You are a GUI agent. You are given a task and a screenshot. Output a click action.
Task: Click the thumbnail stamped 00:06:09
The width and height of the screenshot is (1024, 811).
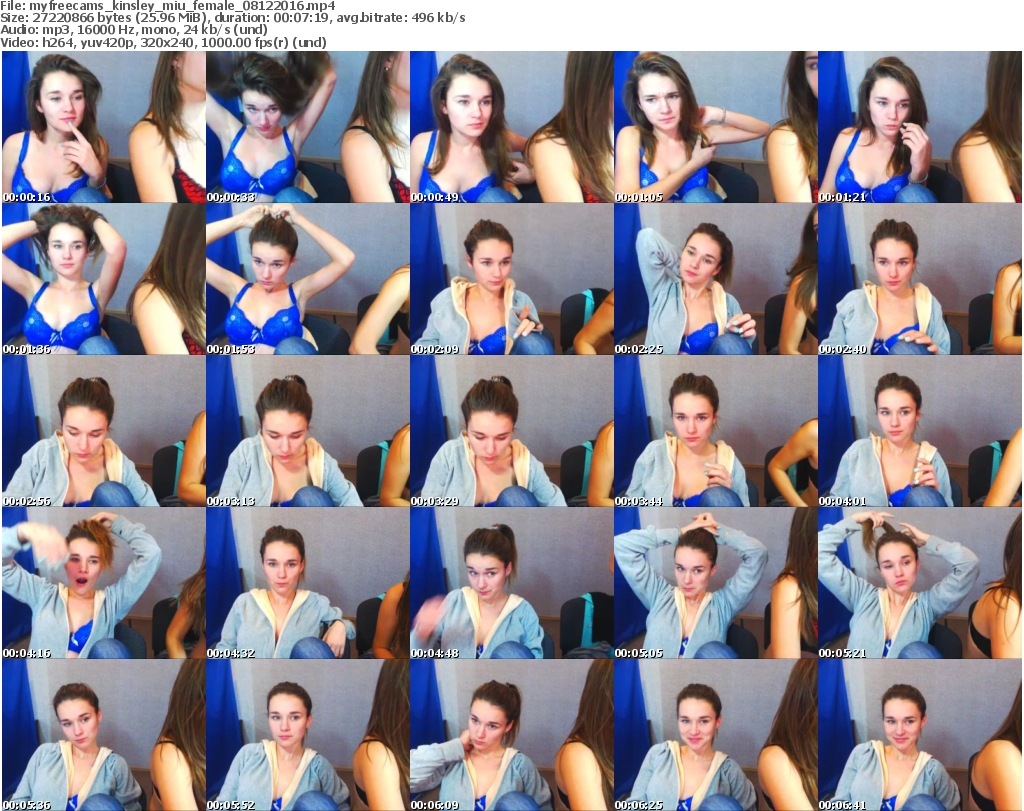click(511, 735)
